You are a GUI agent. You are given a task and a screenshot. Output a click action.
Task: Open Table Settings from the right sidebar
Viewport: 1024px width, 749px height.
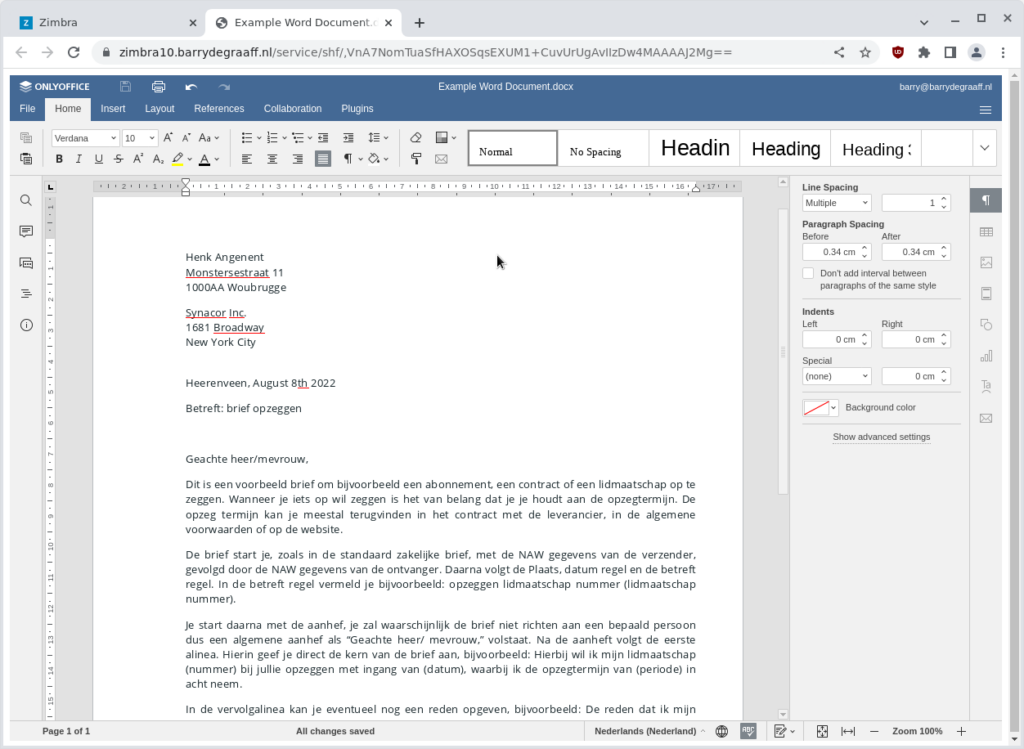(986, 231)
